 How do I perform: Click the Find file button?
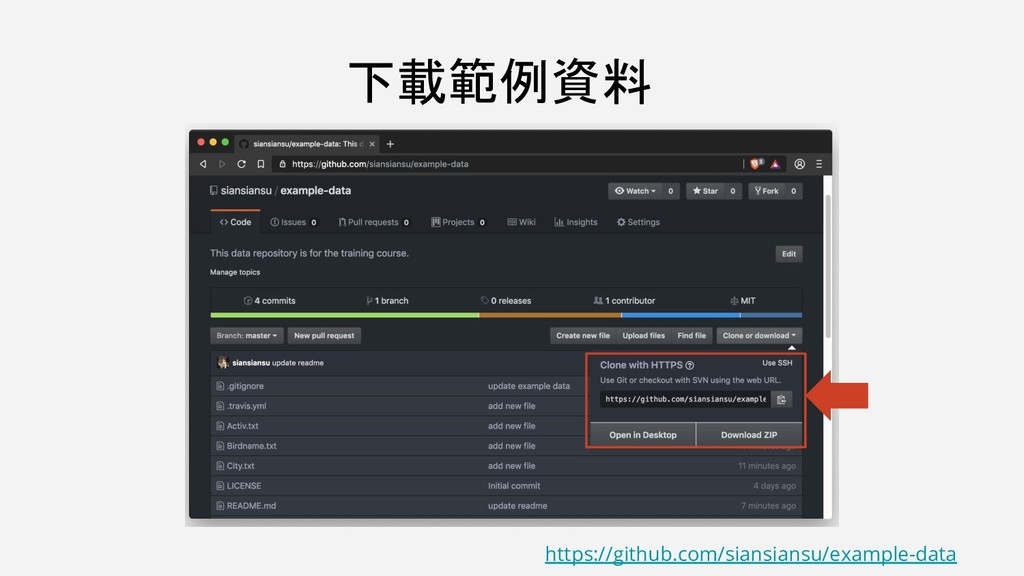pos(692,336)
